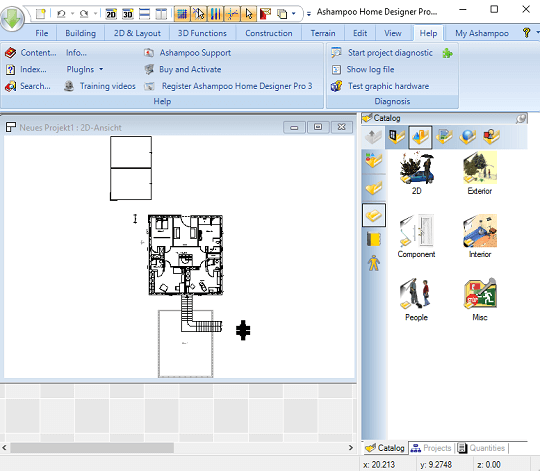Toggle the snap cursor selection mode
This screenshot has width=540, height=471.
coord(199,14)
